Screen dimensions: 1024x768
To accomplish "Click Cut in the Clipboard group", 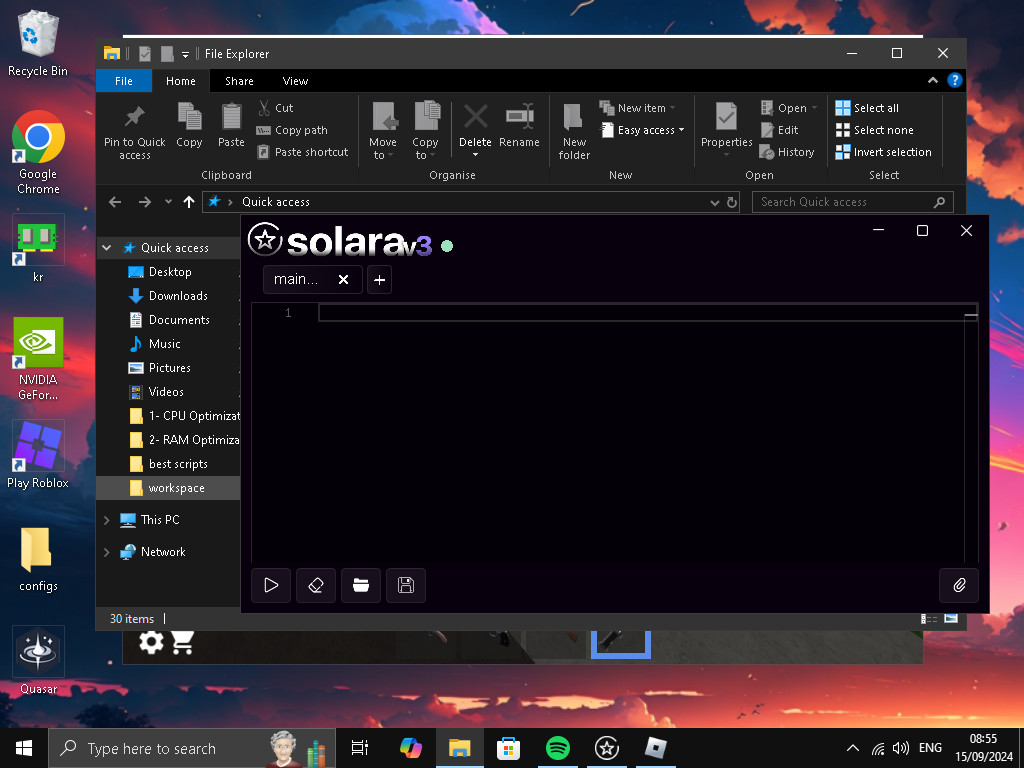I will pyautogui.click(x=276, y=108).
